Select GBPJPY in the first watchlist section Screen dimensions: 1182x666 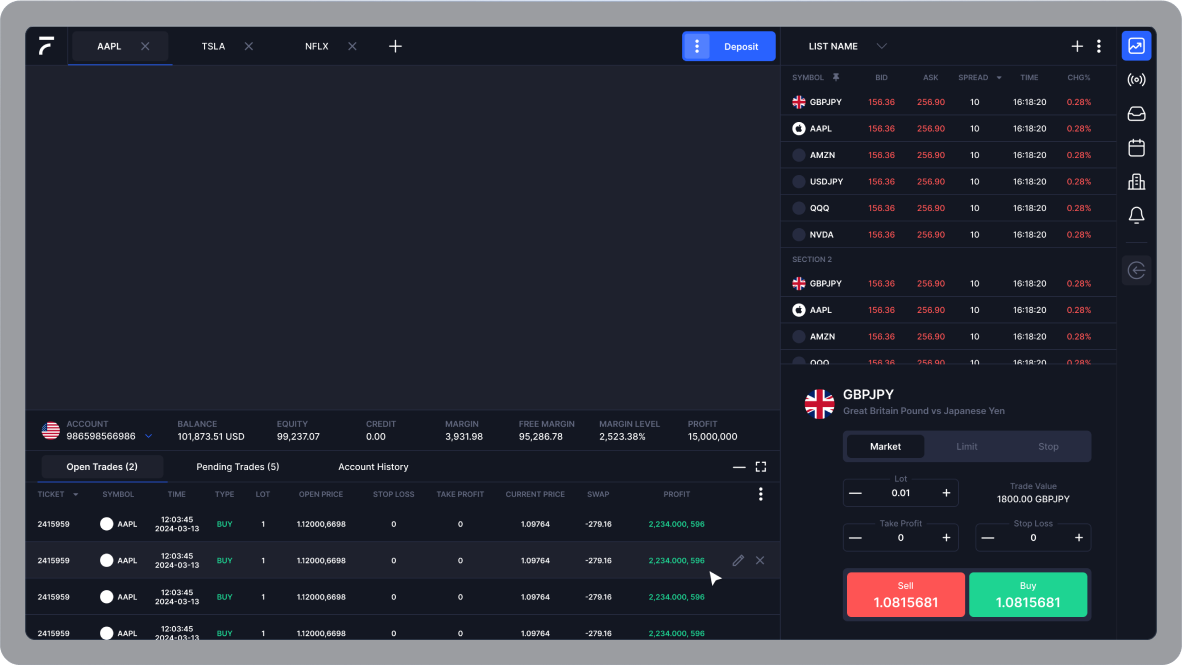tap(948, 102)
